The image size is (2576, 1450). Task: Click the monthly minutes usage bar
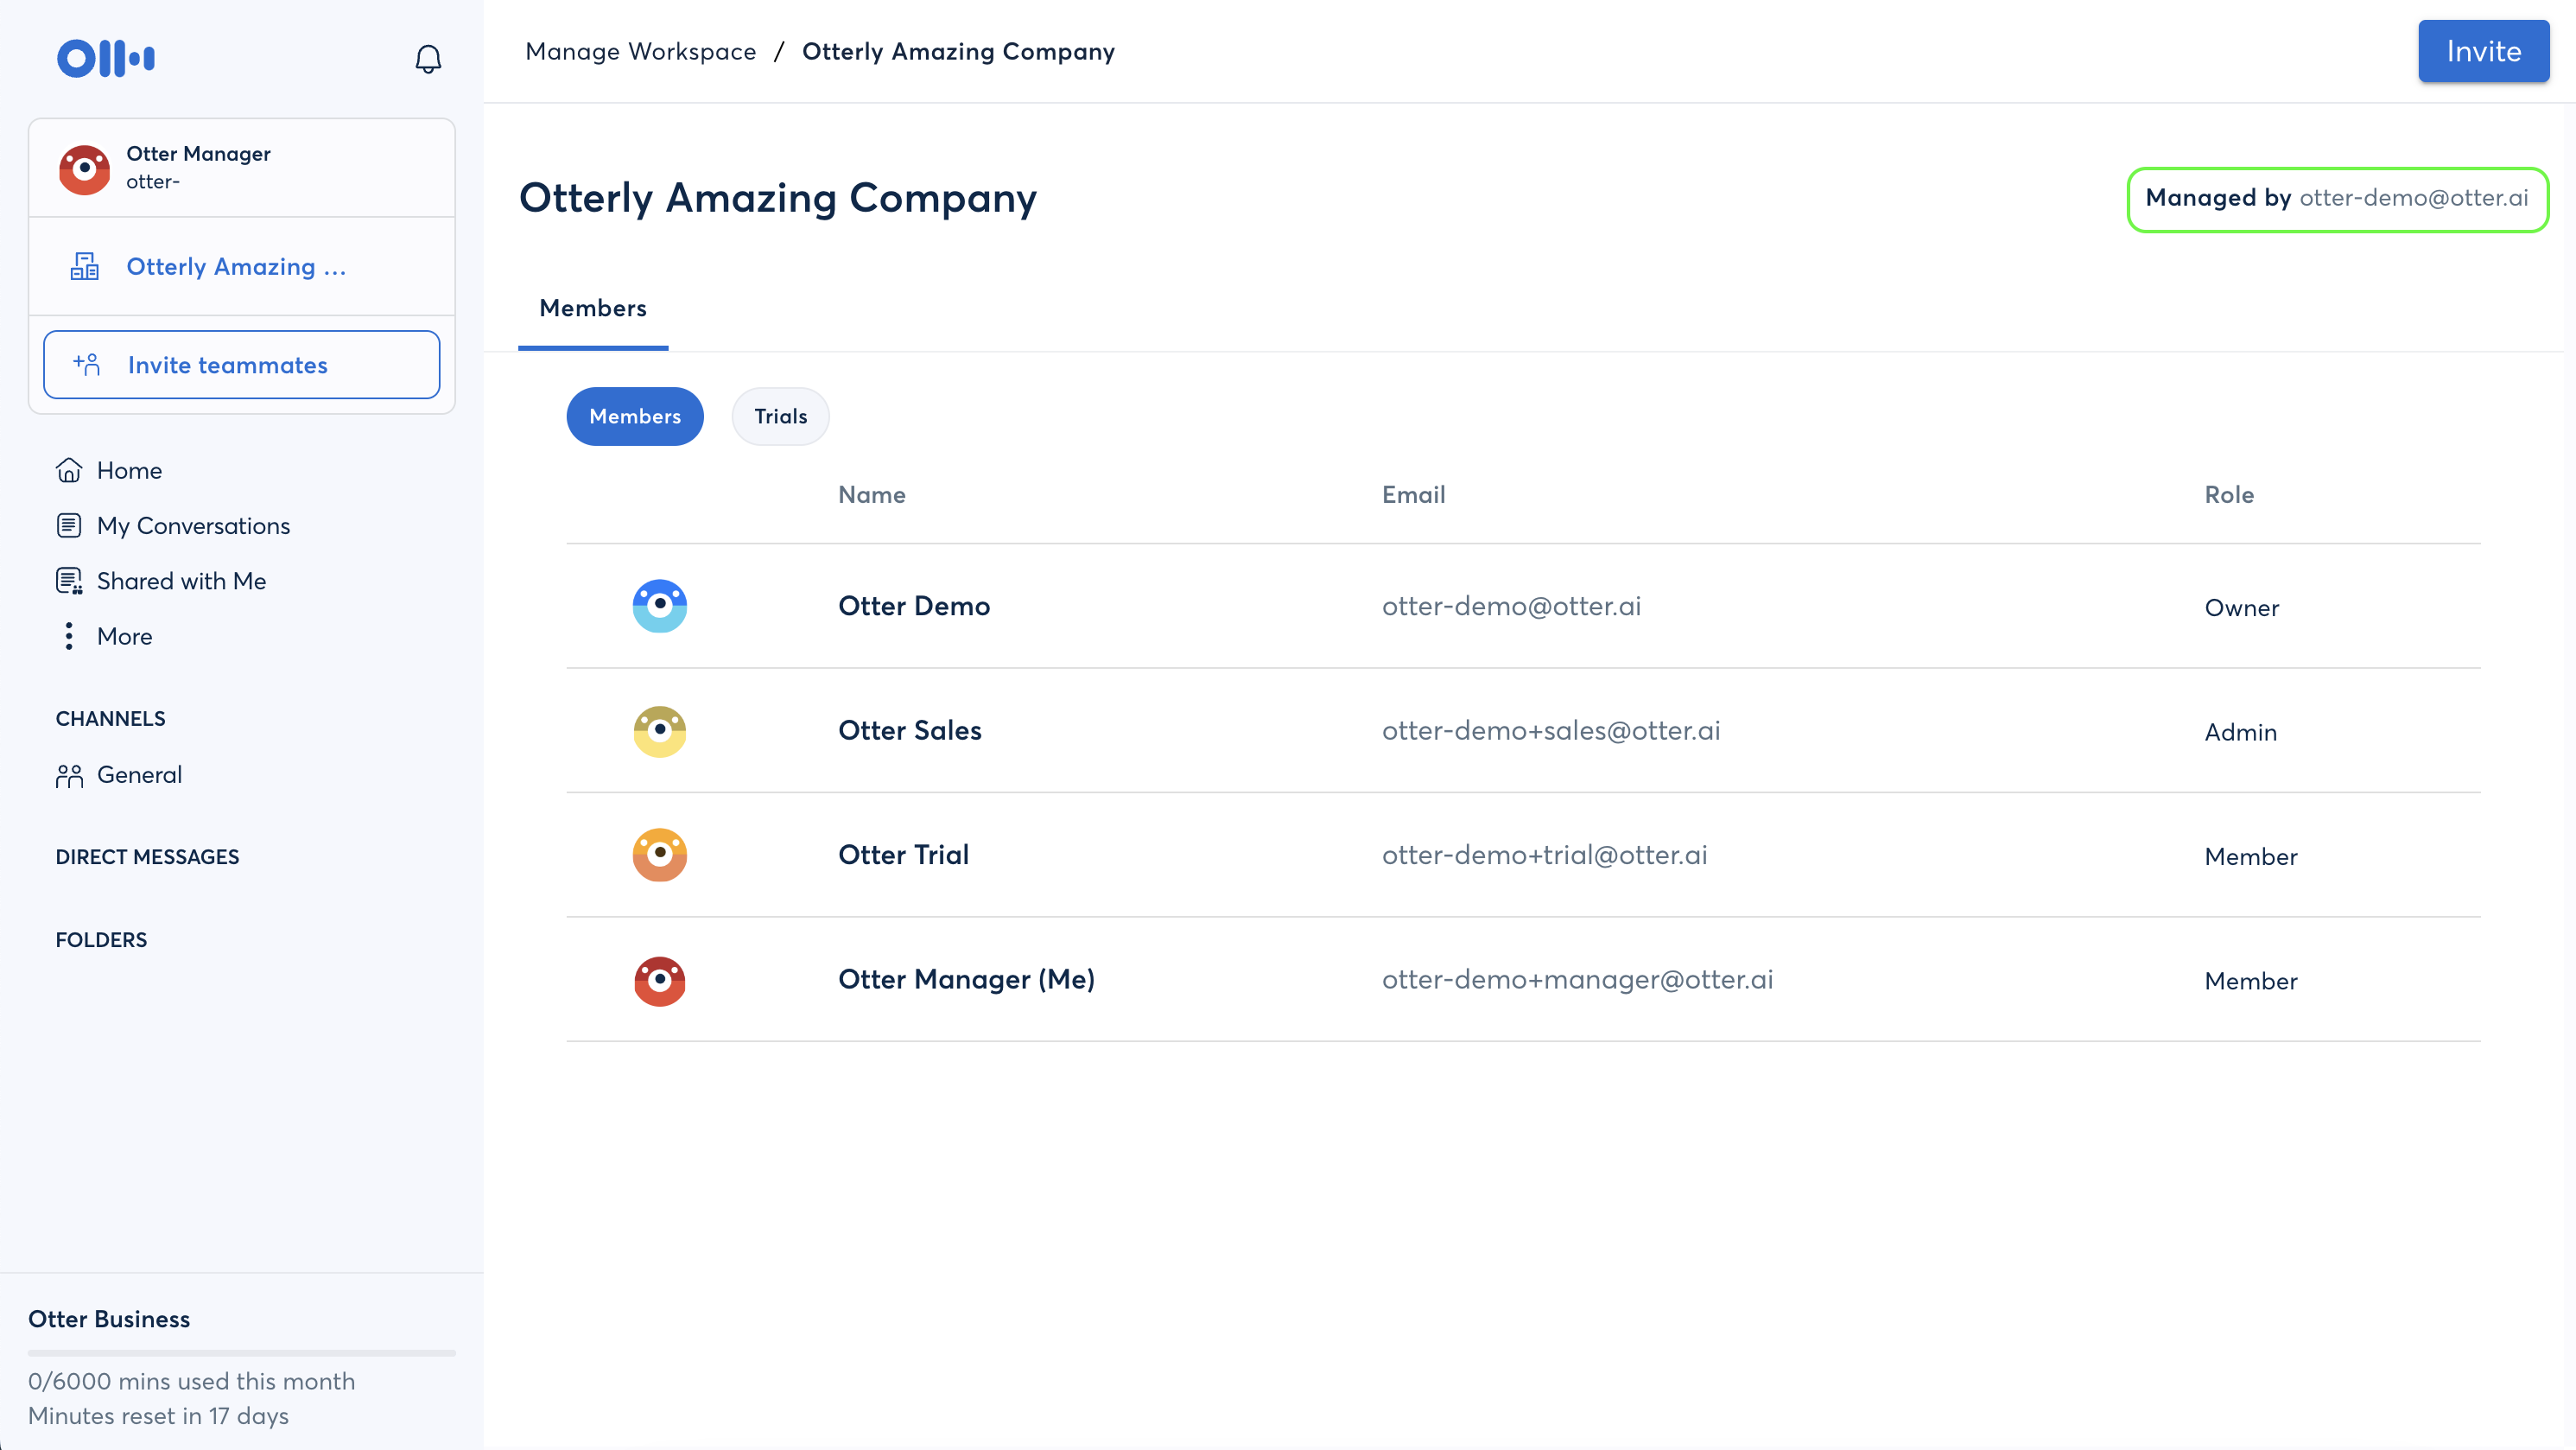tap(242, 1352)
